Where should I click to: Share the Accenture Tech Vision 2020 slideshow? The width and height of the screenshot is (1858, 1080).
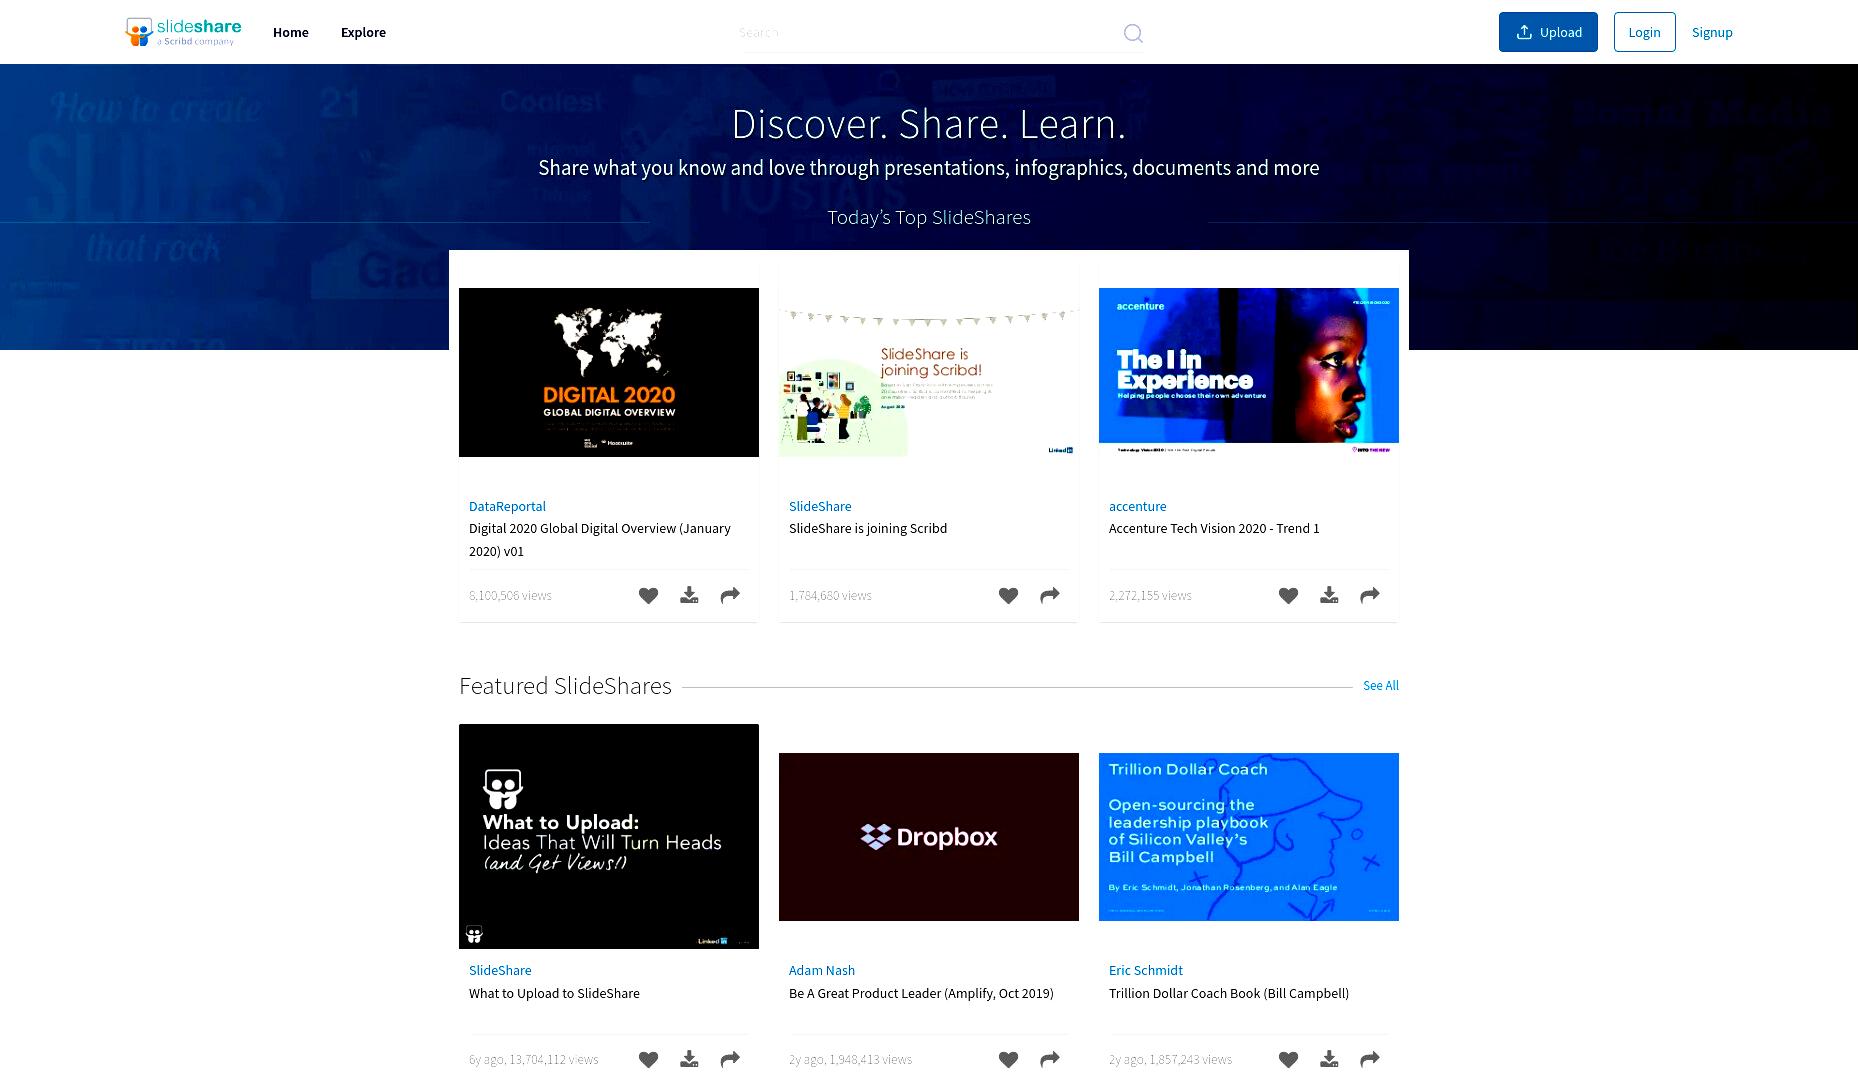tap(1370, 595)
